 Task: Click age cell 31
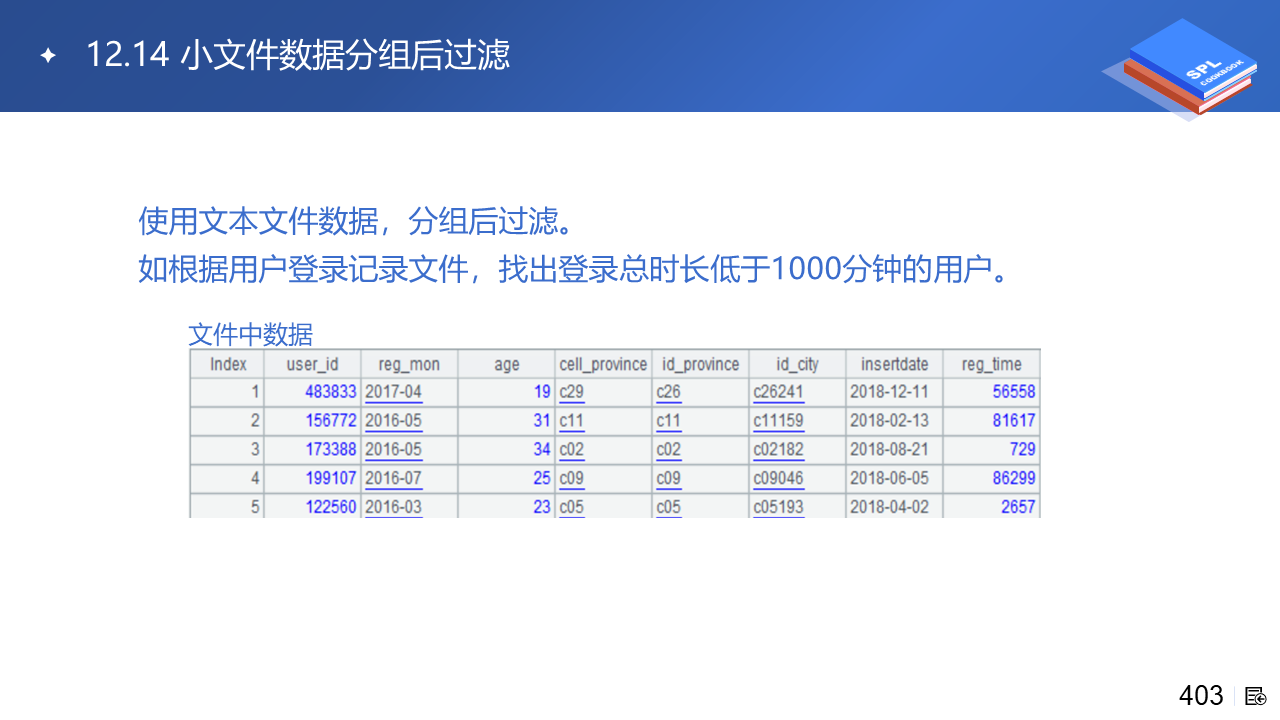point(506,421)
